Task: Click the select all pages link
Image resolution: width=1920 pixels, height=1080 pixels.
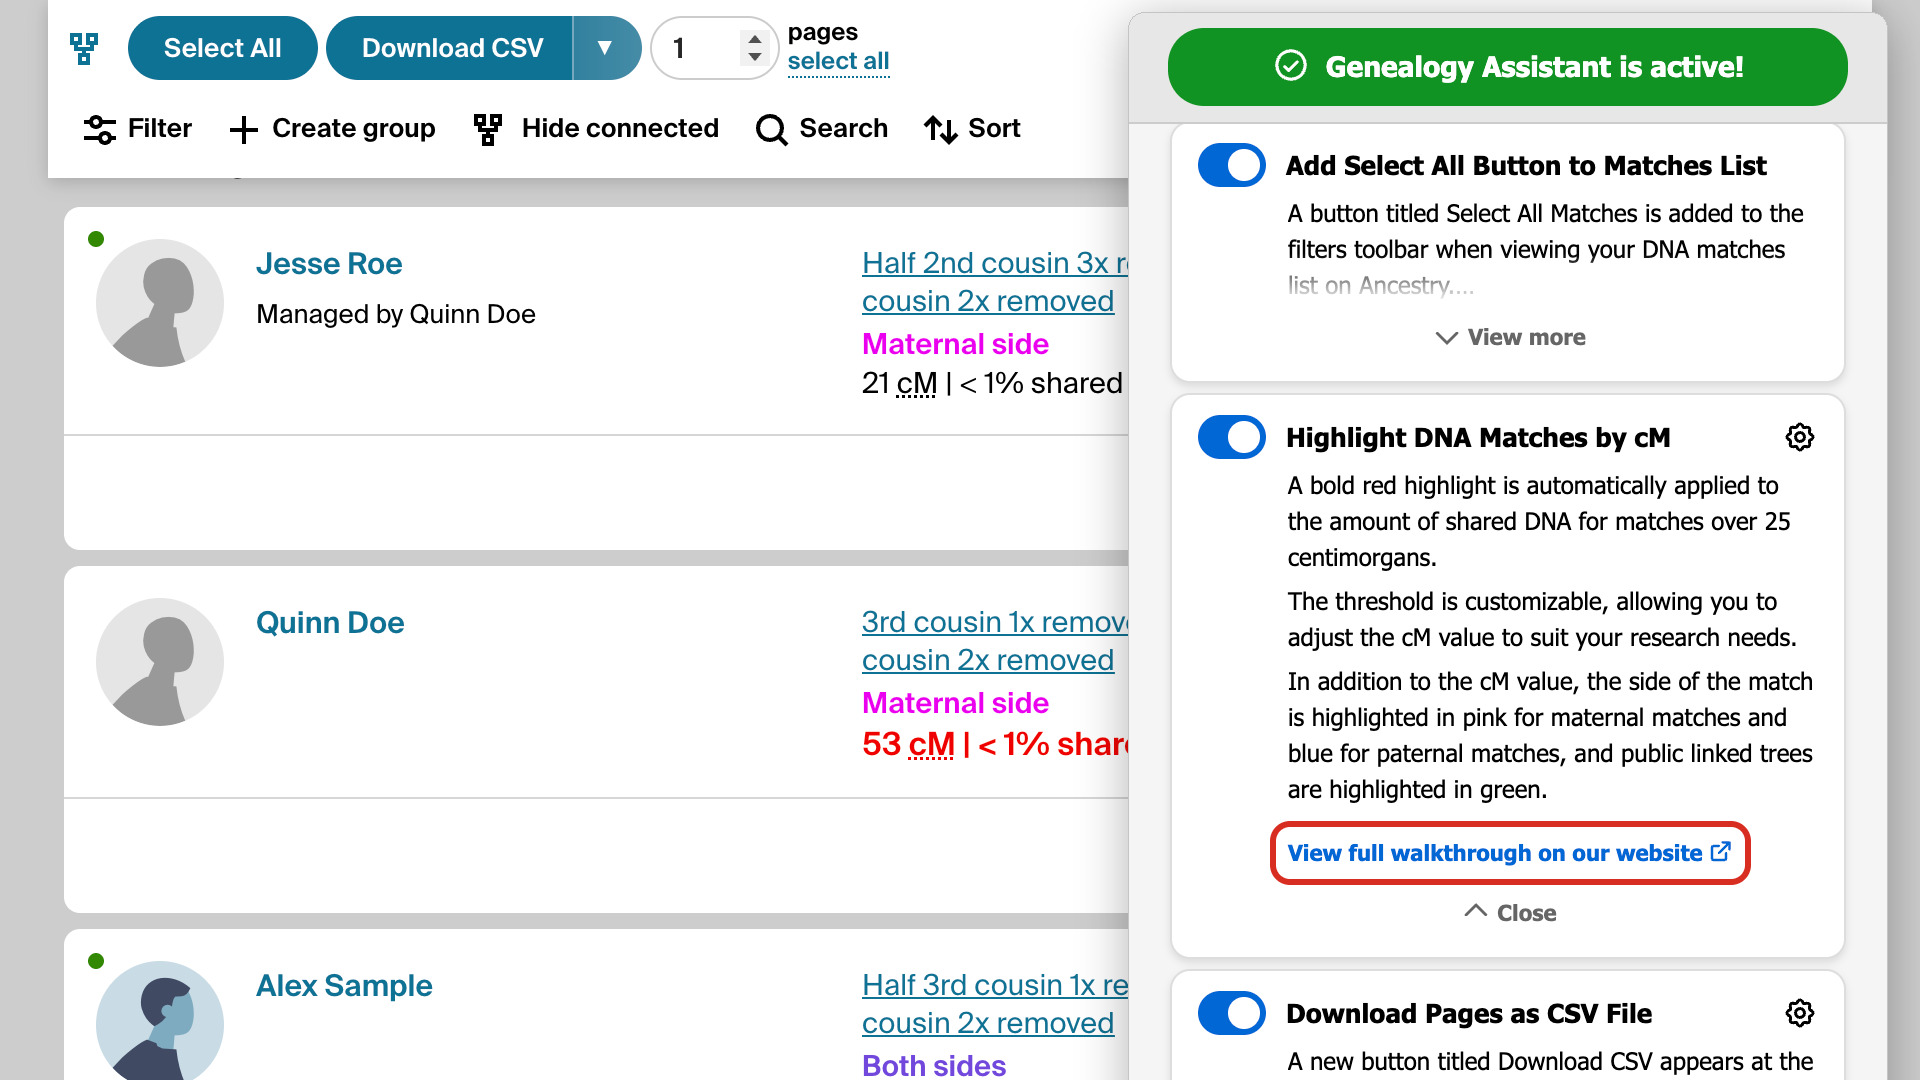Action: click(838, 62)
